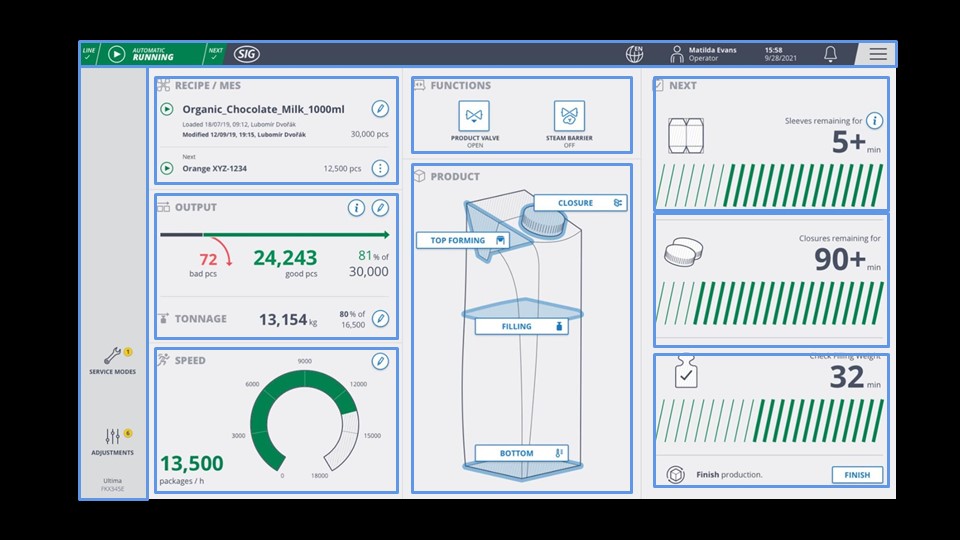The width and height of the screenshot is (960, 540).
Task: Select the NEXT status tab in header
Action: point(215,54)
